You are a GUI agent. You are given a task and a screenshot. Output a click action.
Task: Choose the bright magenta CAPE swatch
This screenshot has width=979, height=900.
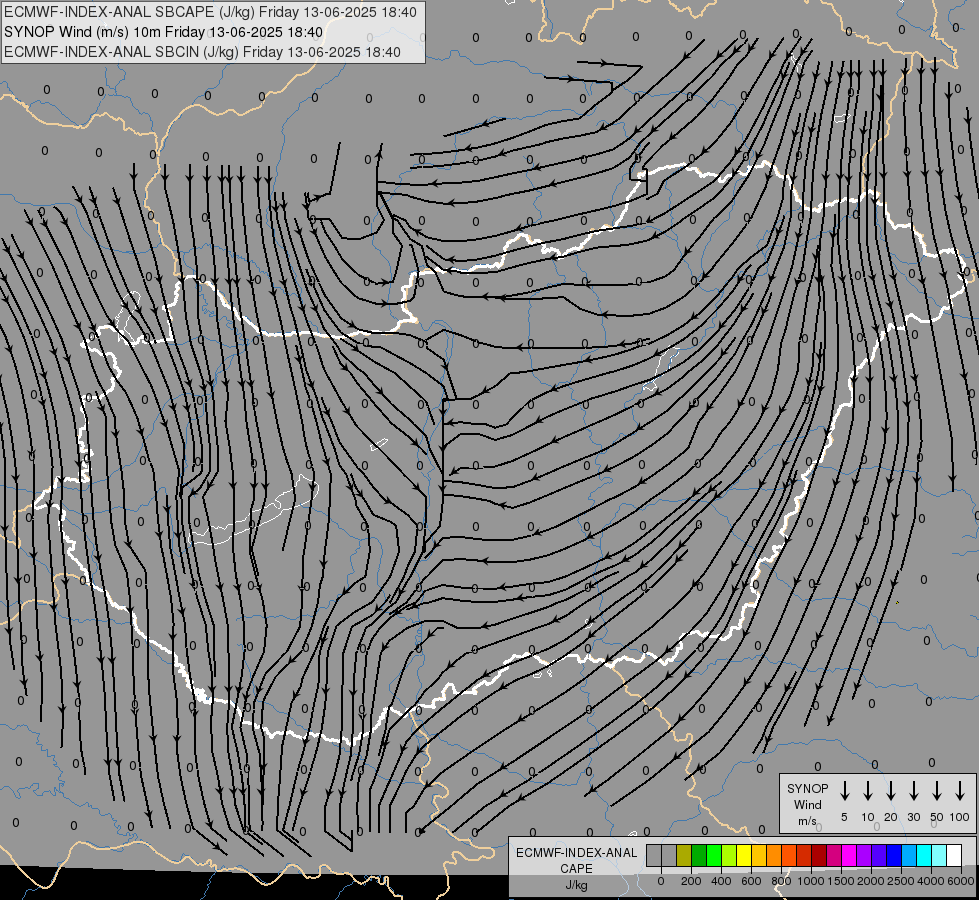coord(850,856)
